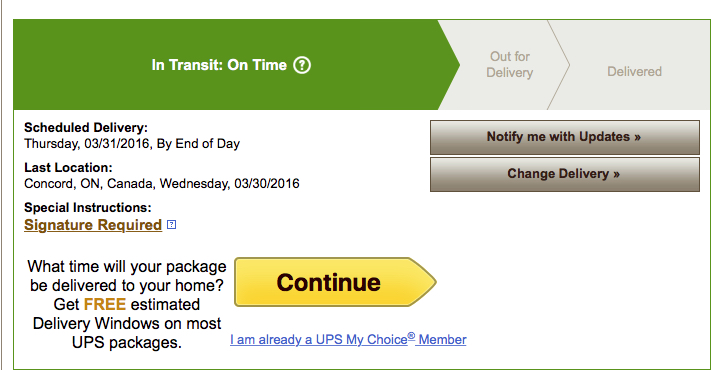Click the FREE highlighted word in promo text
Viewport: 711px width, 370px height.
pyautogui.click(x=105, y=304)
